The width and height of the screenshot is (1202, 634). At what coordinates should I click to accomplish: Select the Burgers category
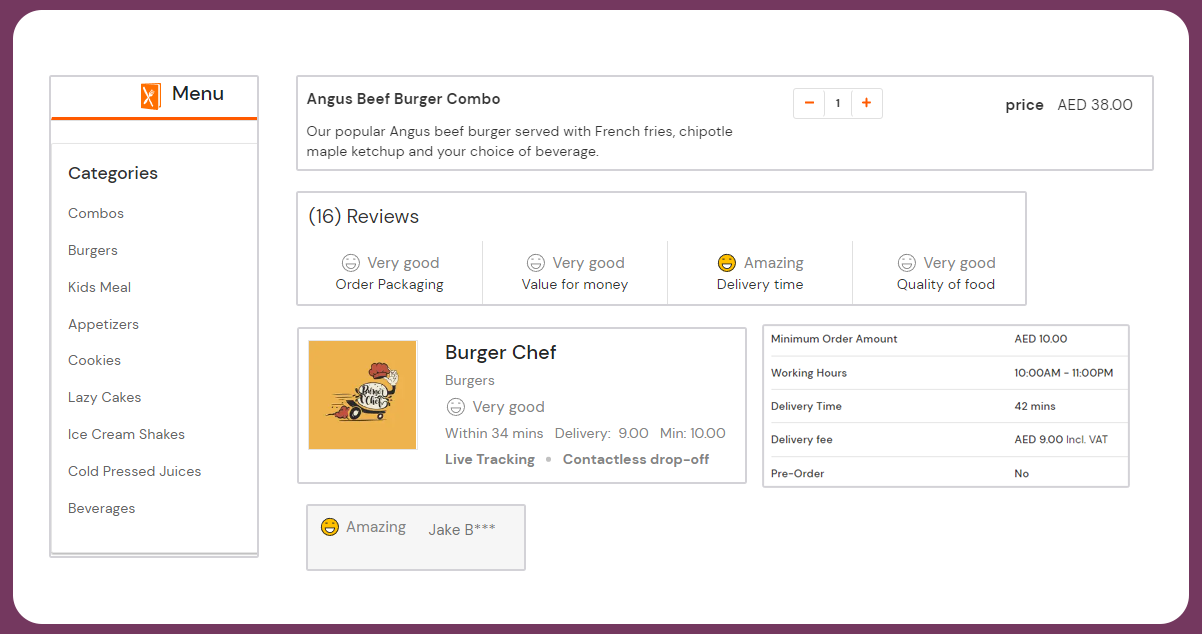click(x=93, y=250)
